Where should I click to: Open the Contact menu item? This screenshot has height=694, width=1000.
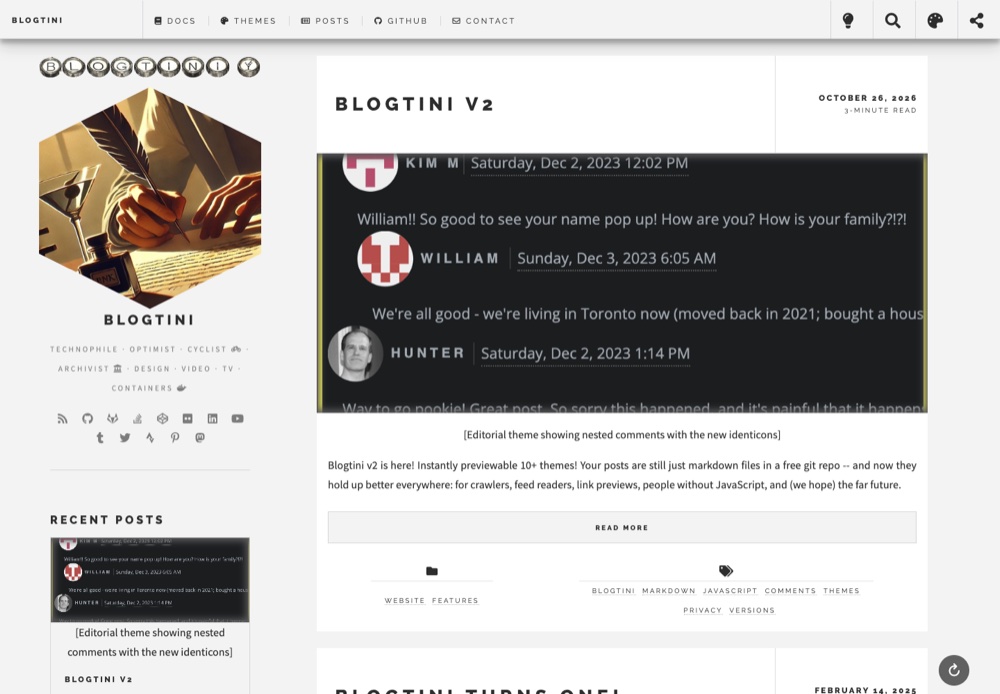[x=483, y=21]
